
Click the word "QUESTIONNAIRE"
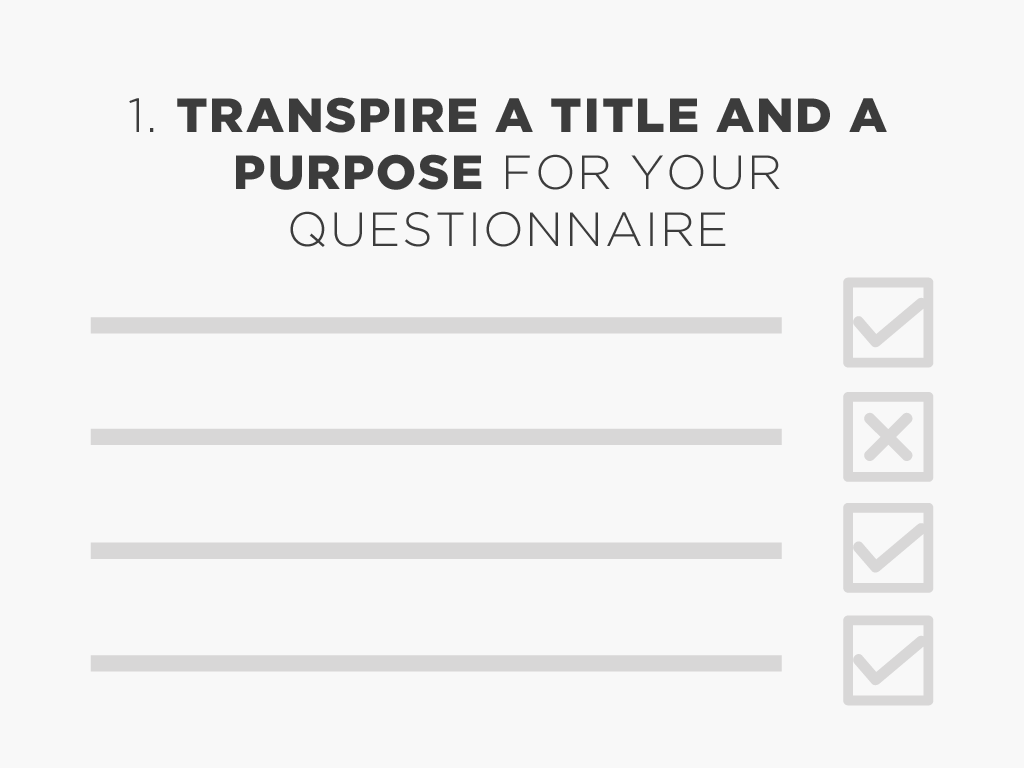coord(508,229)
